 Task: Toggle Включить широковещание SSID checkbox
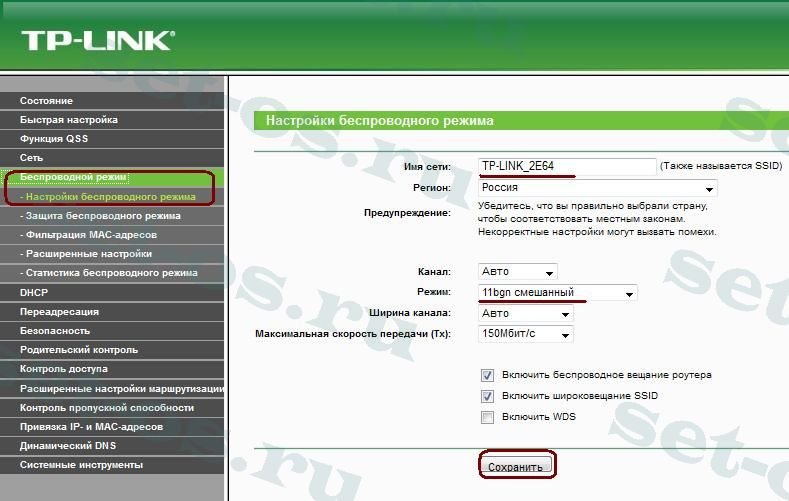[487, 396]
